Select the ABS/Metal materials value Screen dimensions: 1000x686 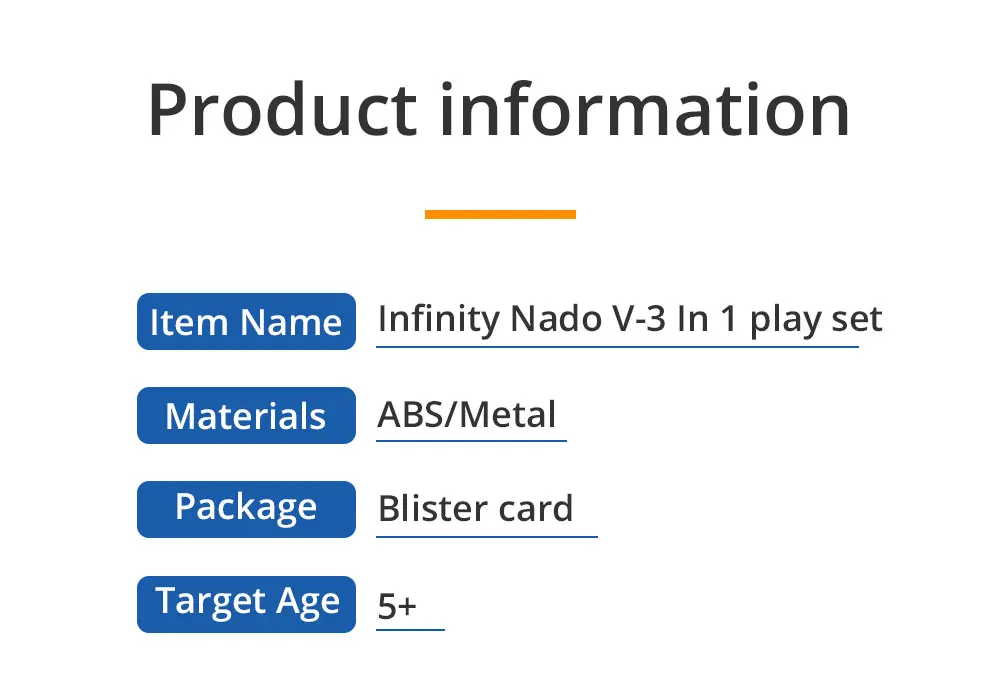[467, 414]
